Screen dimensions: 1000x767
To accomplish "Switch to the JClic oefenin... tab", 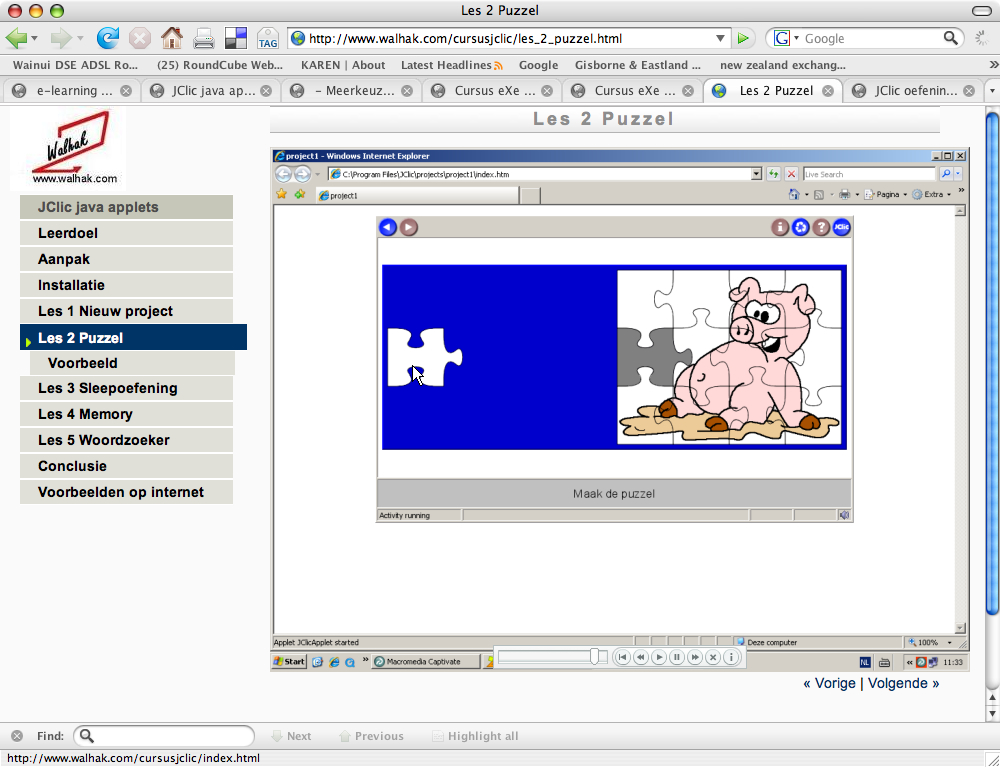I will pos(912,91).
